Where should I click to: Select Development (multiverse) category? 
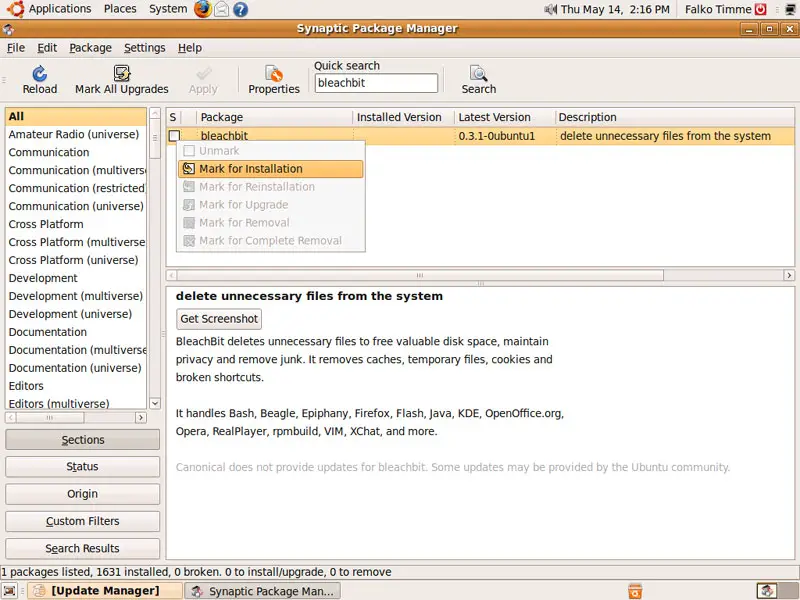click(x=76, y=296)
